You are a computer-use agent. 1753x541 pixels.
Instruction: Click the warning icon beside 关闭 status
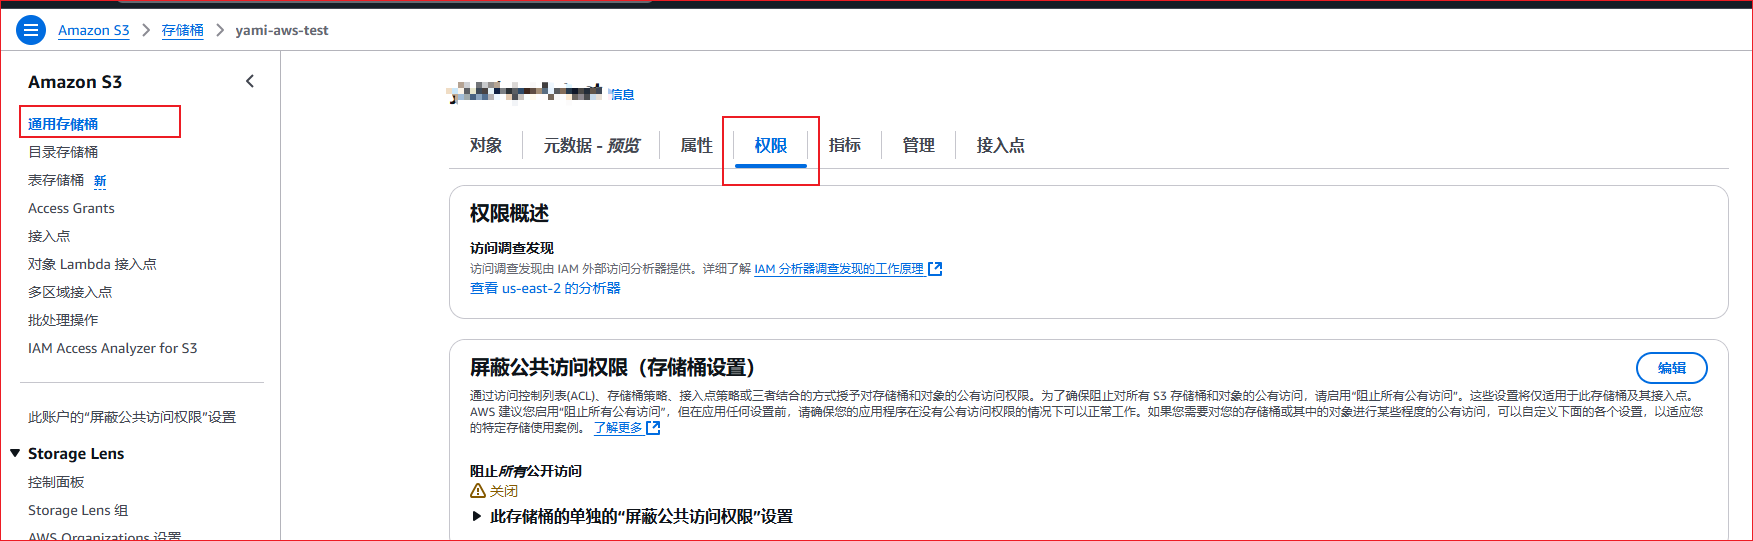(478, 491)
